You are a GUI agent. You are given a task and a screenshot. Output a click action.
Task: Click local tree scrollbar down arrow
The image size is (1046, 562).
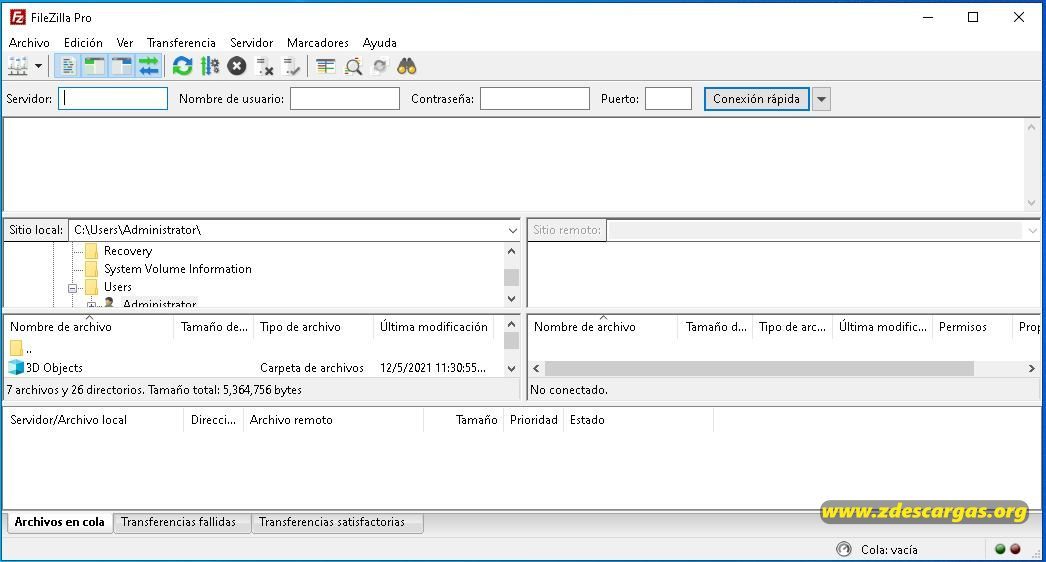512,299
